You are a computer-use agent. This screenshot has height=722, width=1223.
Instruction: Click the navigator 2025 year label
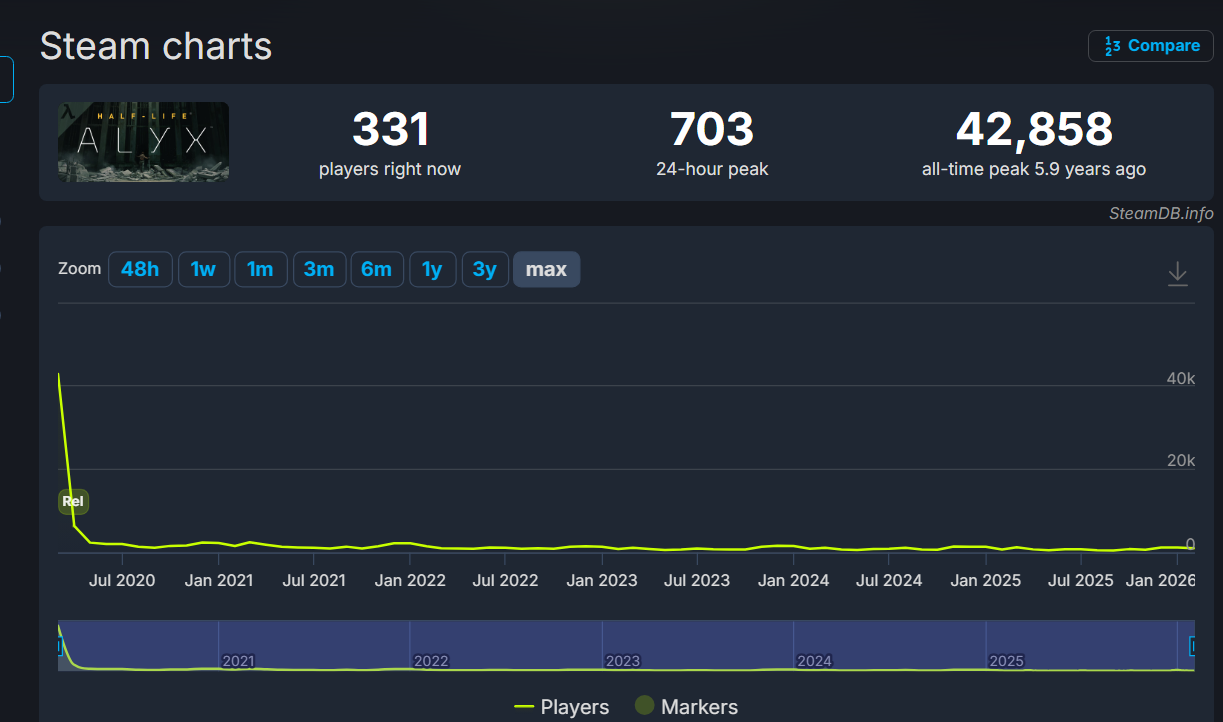tap(1007, 661)
